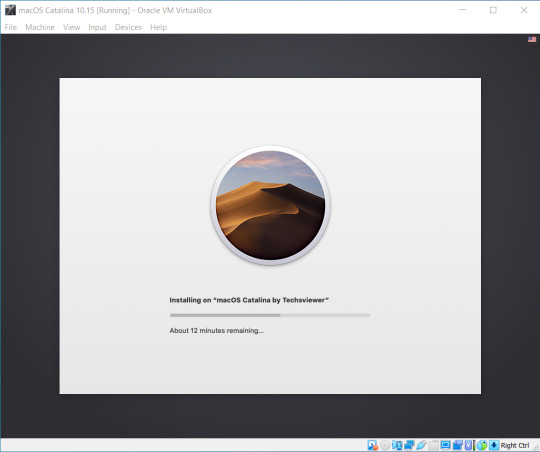The width and height of the screenshot is (540, 452).
Task: Click the recording status icon
Action: [458, 445]
